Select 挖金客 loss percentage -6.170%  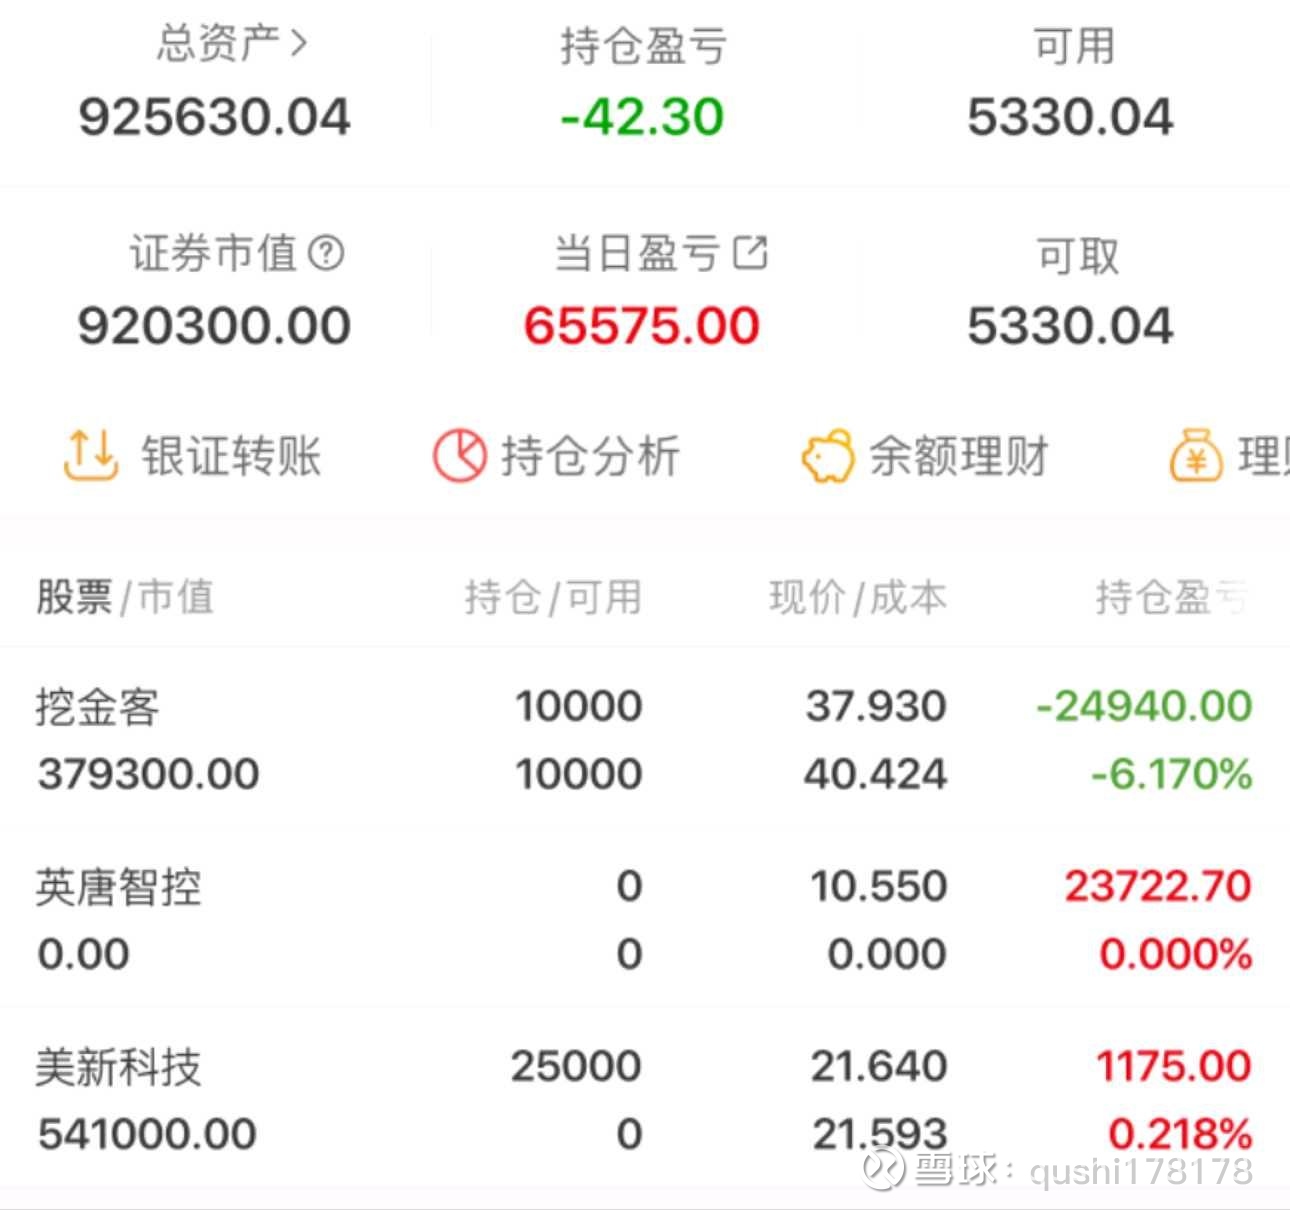click(1171, 774)
